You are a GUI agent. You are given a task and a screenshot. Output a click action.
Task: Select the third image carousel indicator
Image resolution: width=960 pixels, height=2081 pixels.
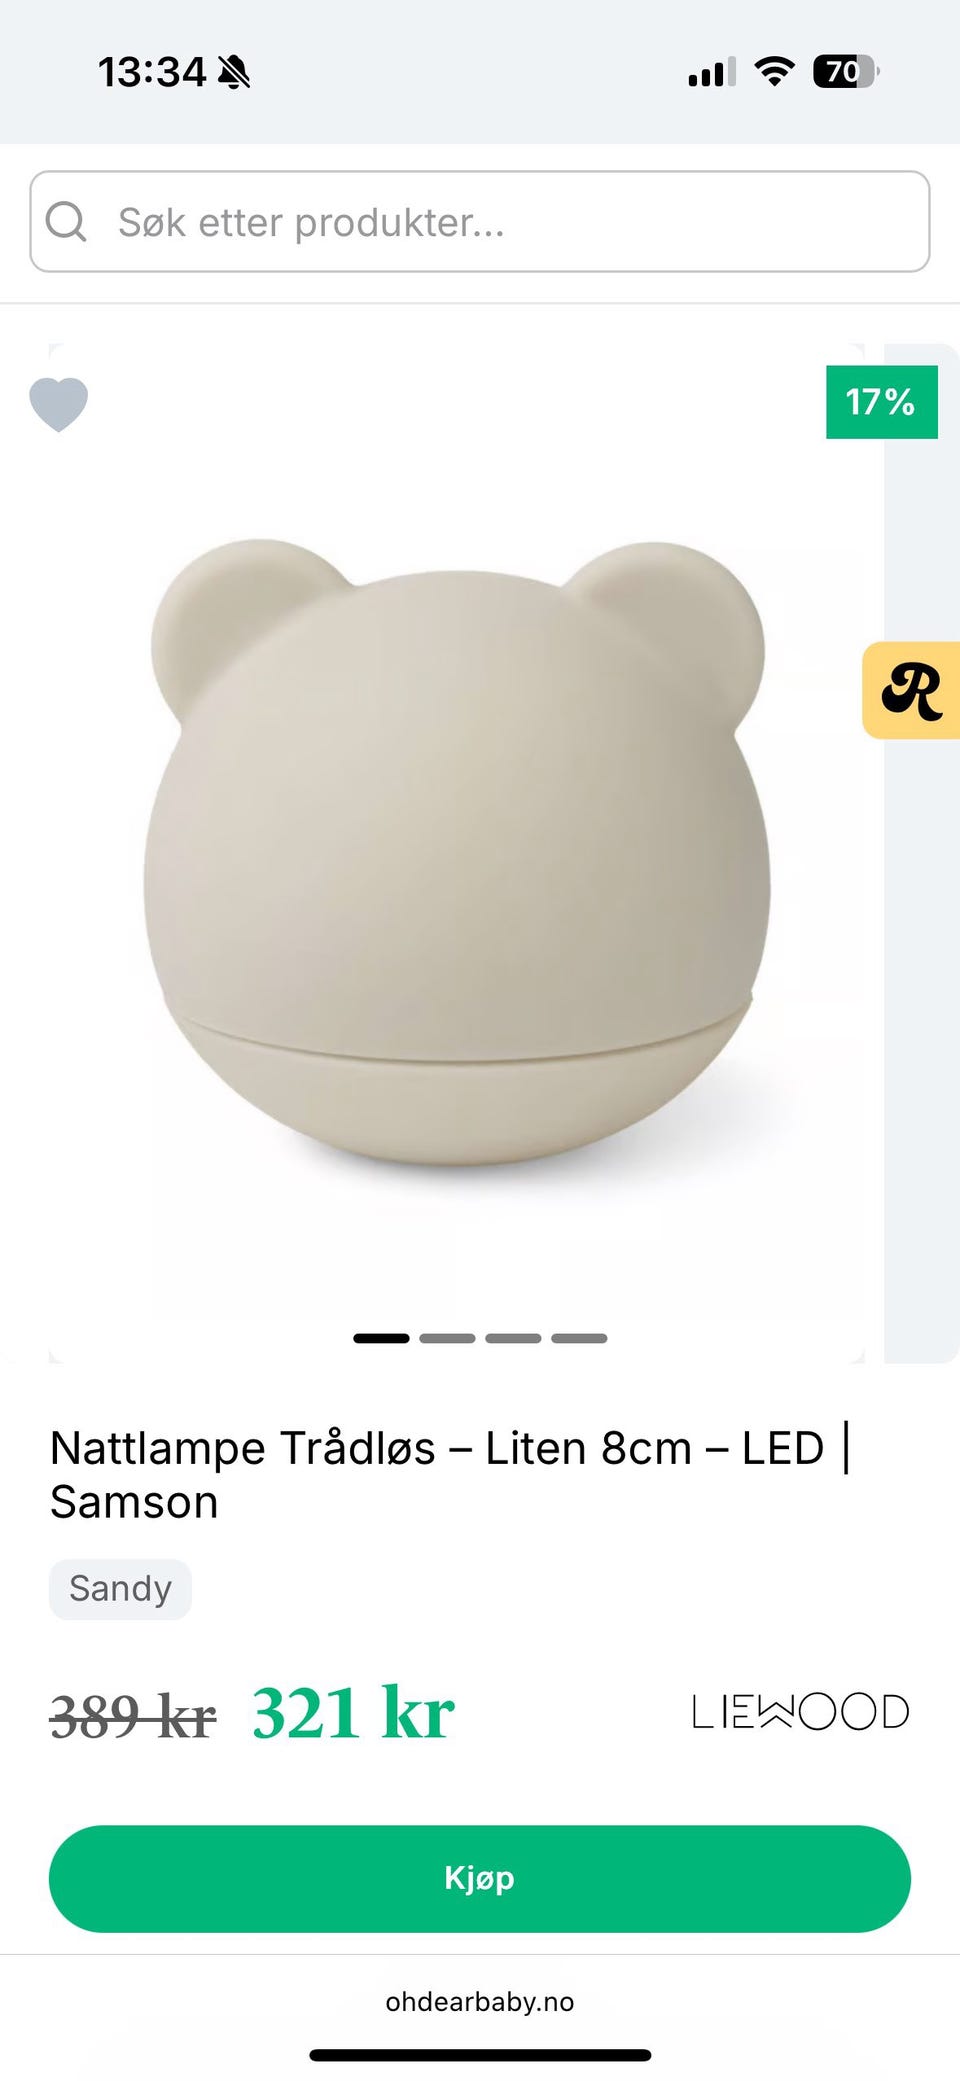point(513,1338)
